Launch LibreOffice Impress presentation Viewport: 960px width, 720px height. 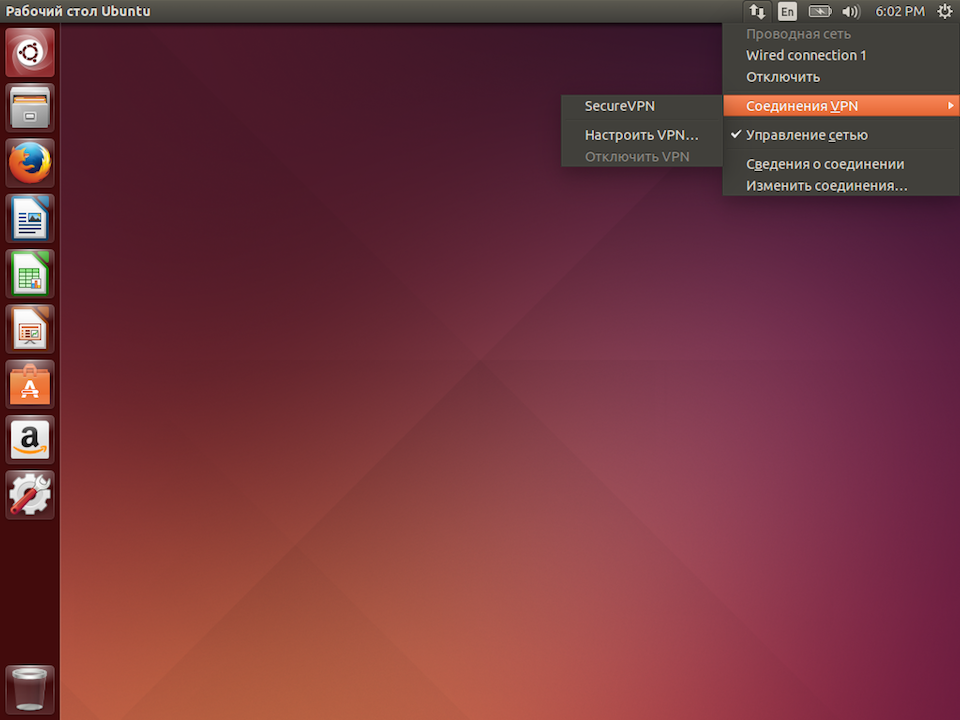pos(29,329)
